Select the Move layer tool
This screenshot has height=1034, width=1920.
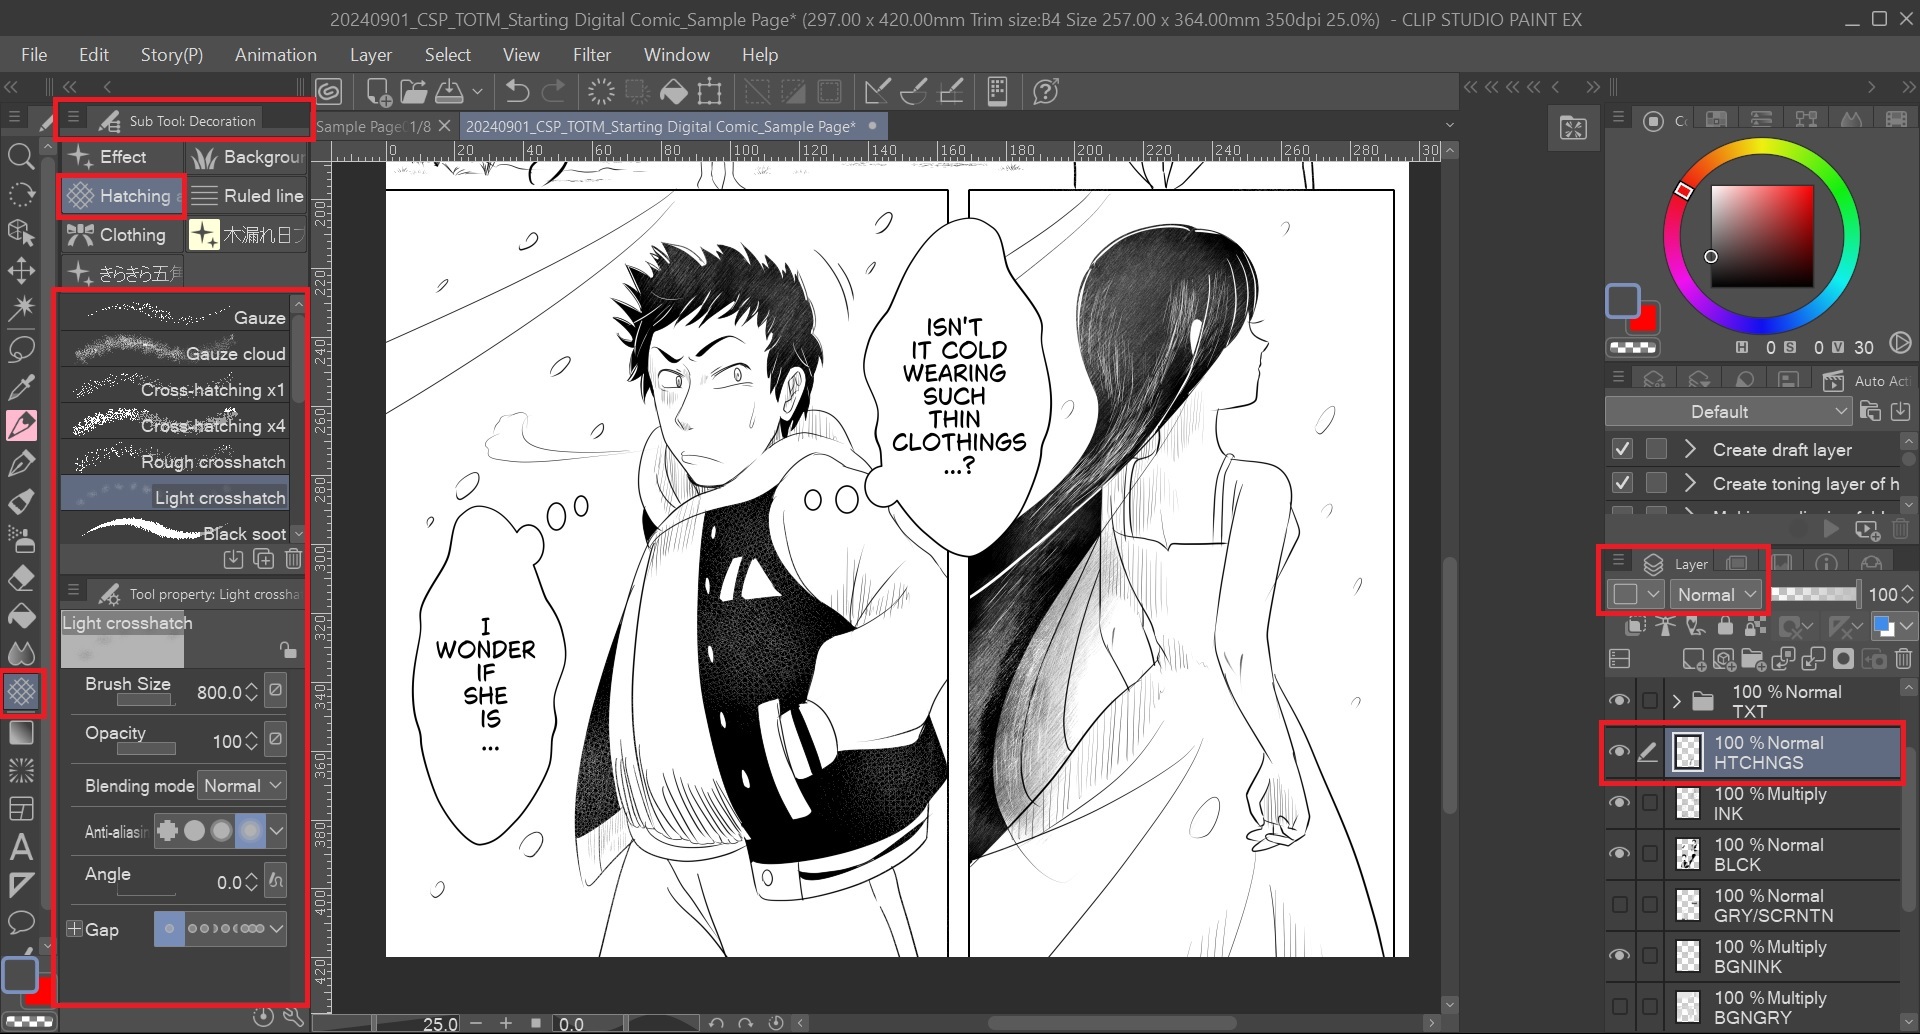(21, 271)
